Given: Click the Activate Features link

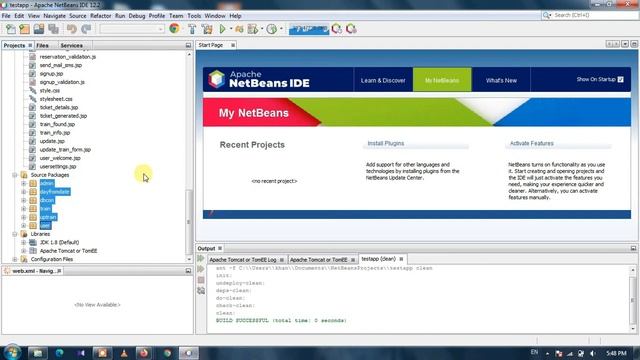Looking at the screenshot, I should coord(531,143).
